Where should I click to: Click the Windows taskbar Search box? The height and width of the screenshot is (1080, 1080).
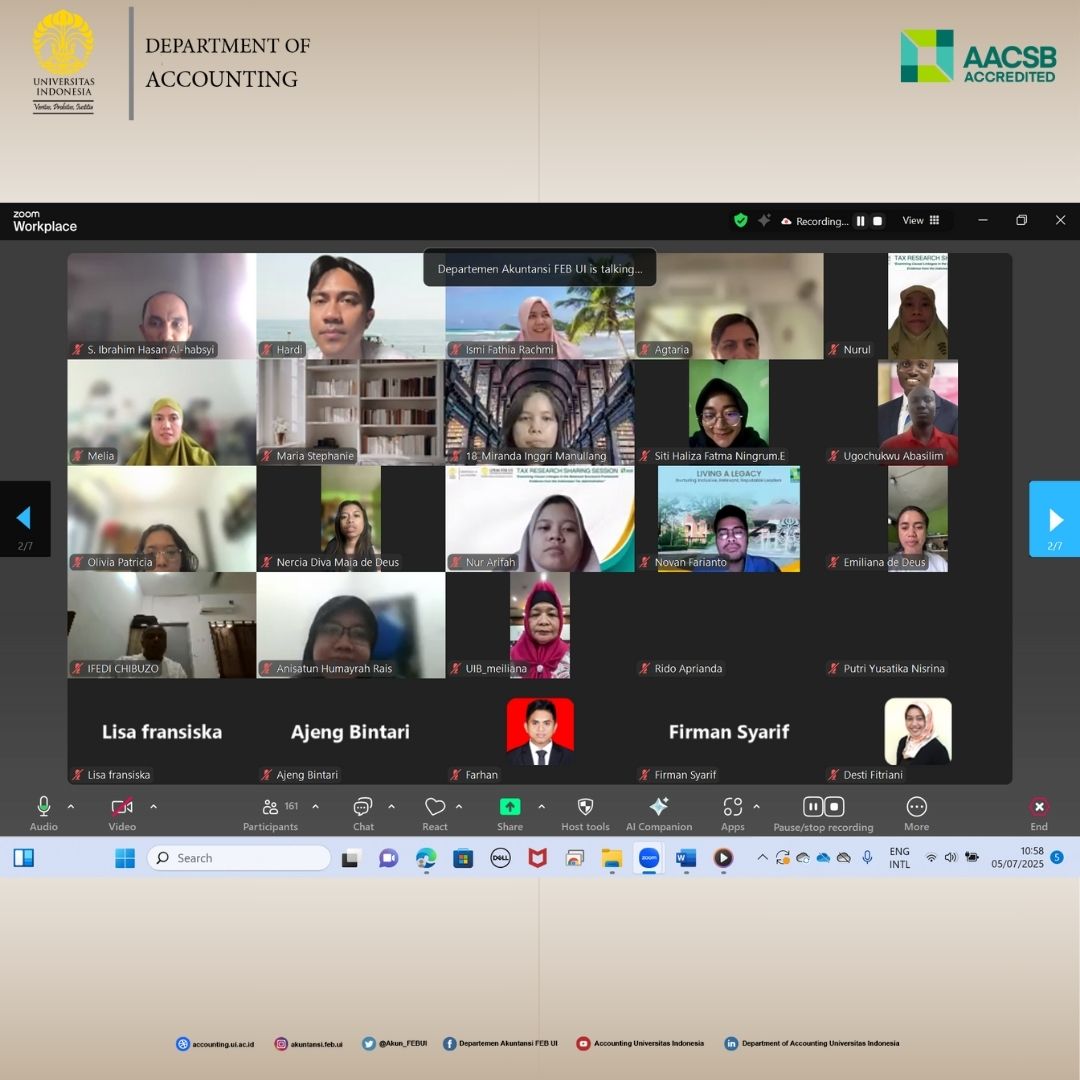click(239, 858)
